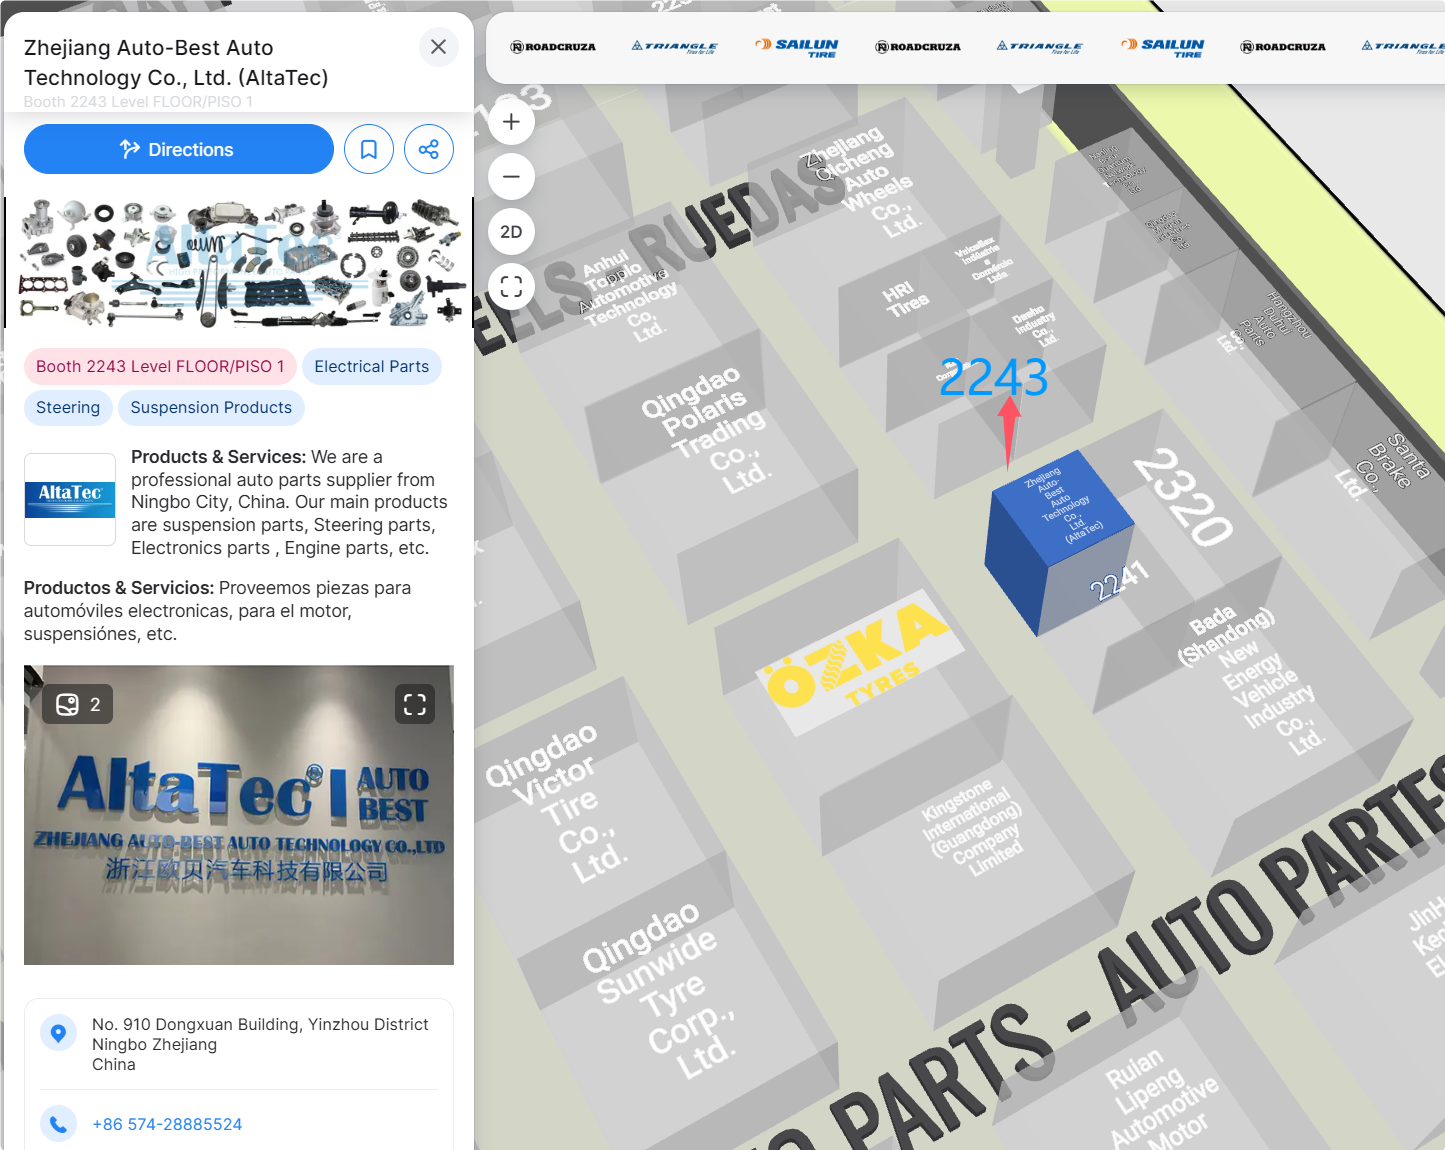The image size is (1445, 1150).
Task: Bookmark this exhibitor
Action: (x=369, y=149)
